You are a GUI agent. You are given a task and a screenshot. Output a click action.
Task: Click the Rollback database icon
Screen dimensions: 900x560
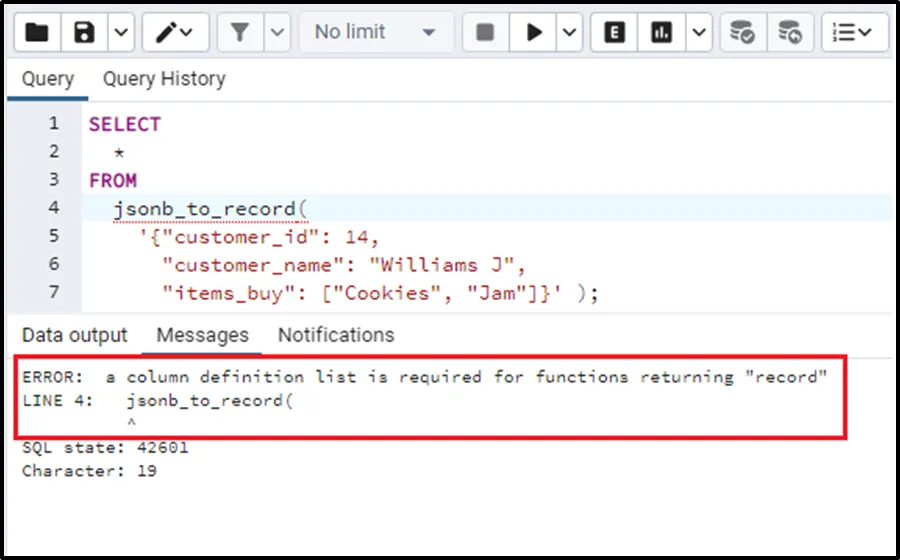pyautogui.click(x=790, y=33)
